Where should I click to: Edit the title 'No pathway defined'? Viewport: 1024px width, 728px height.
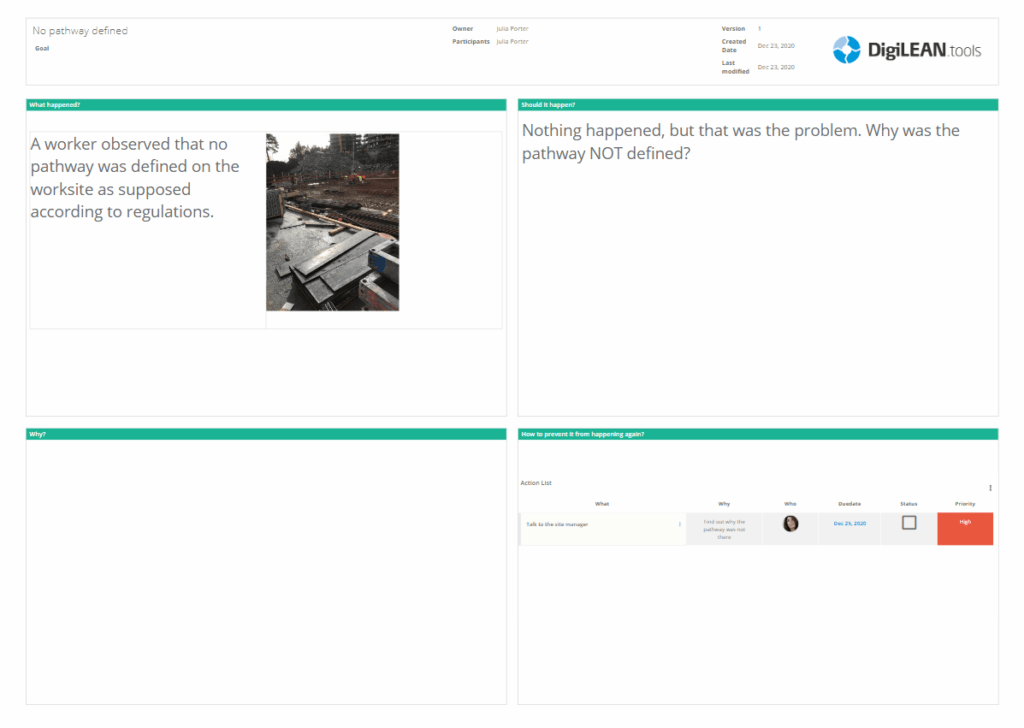pos(79,30)
